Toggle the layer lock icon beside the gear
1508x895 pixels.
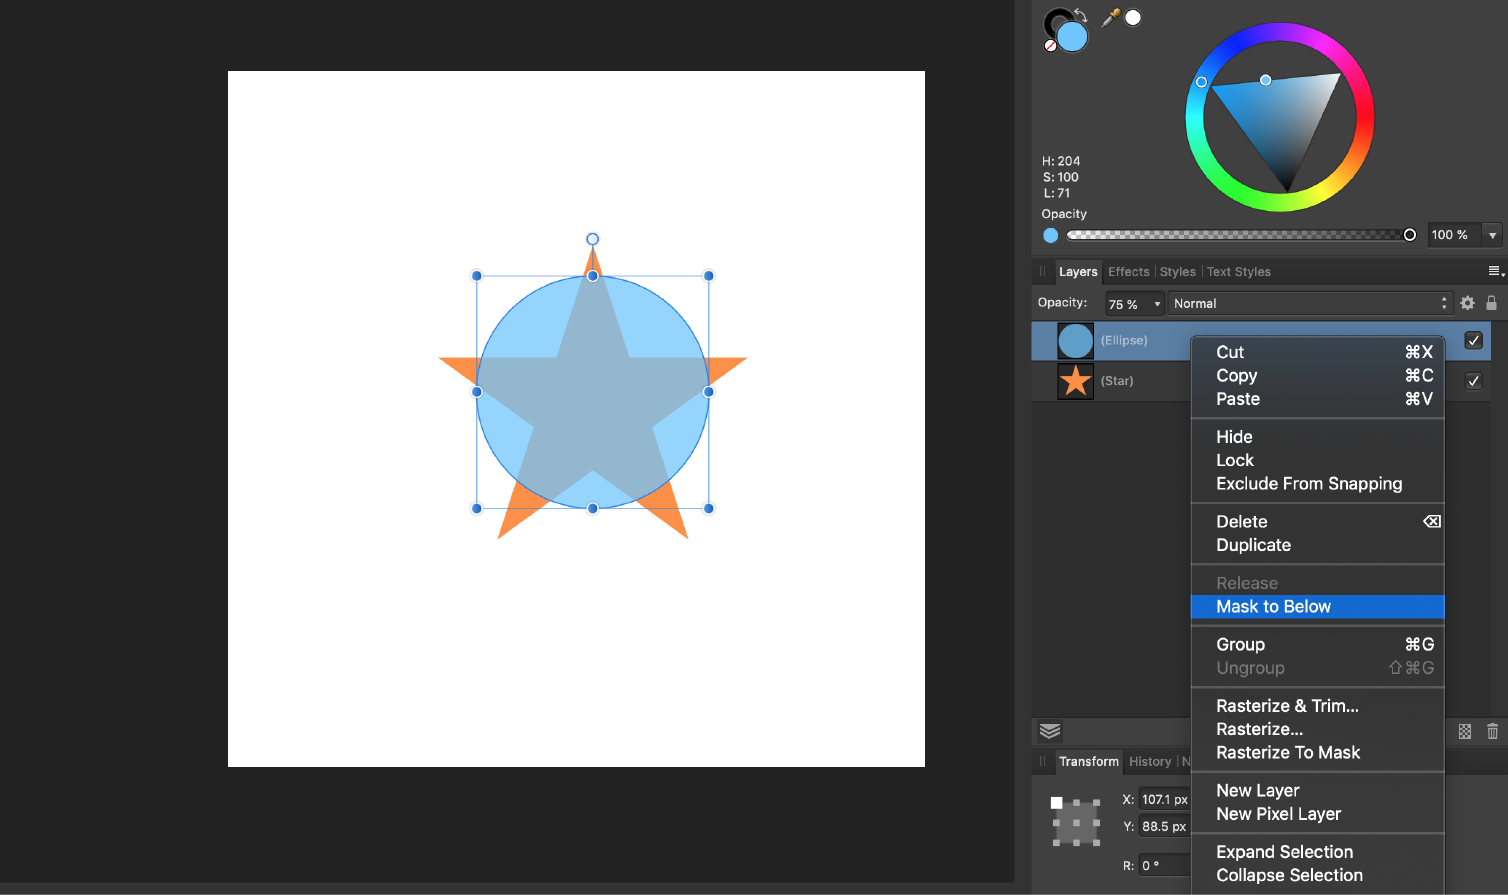click(1491, 302)
